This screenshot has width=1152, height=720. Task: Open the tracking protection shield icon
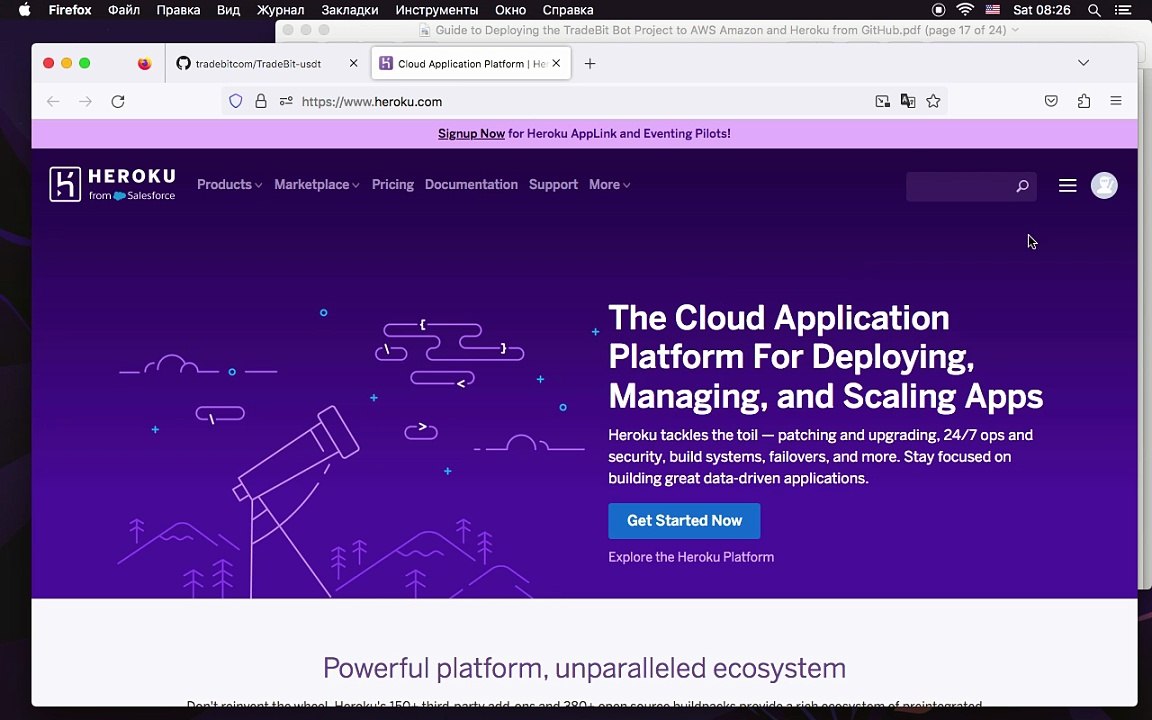pos(236,101)
